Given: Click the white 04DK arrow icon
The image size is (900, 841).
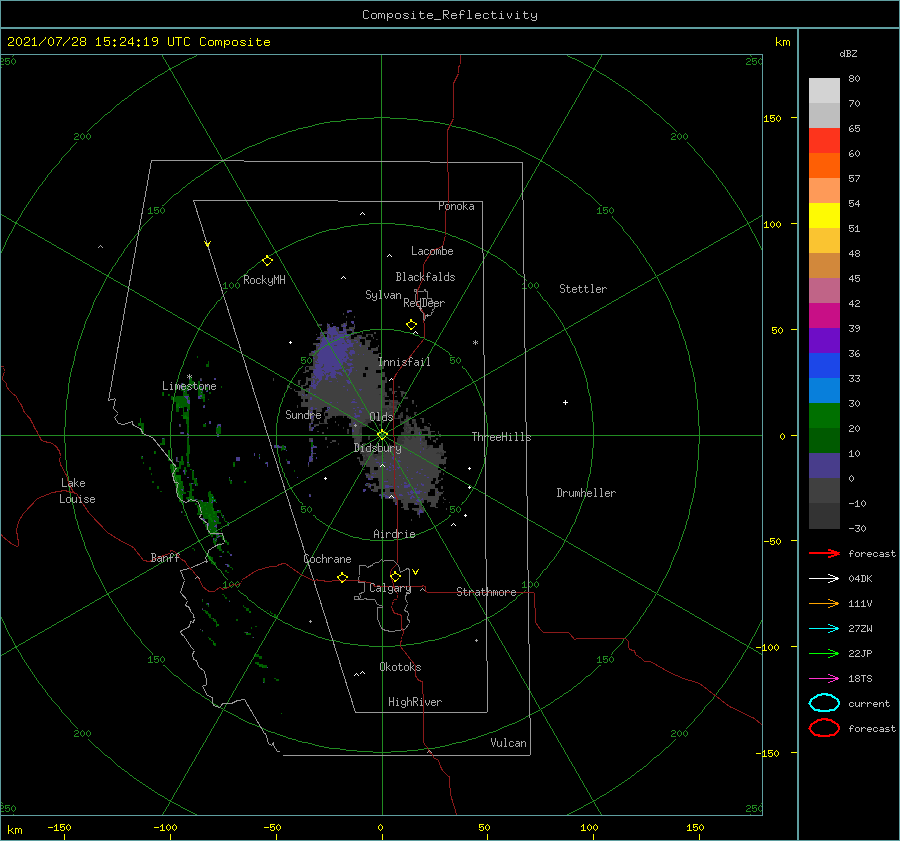Looking at the screenshot, I should coord(824,579).
